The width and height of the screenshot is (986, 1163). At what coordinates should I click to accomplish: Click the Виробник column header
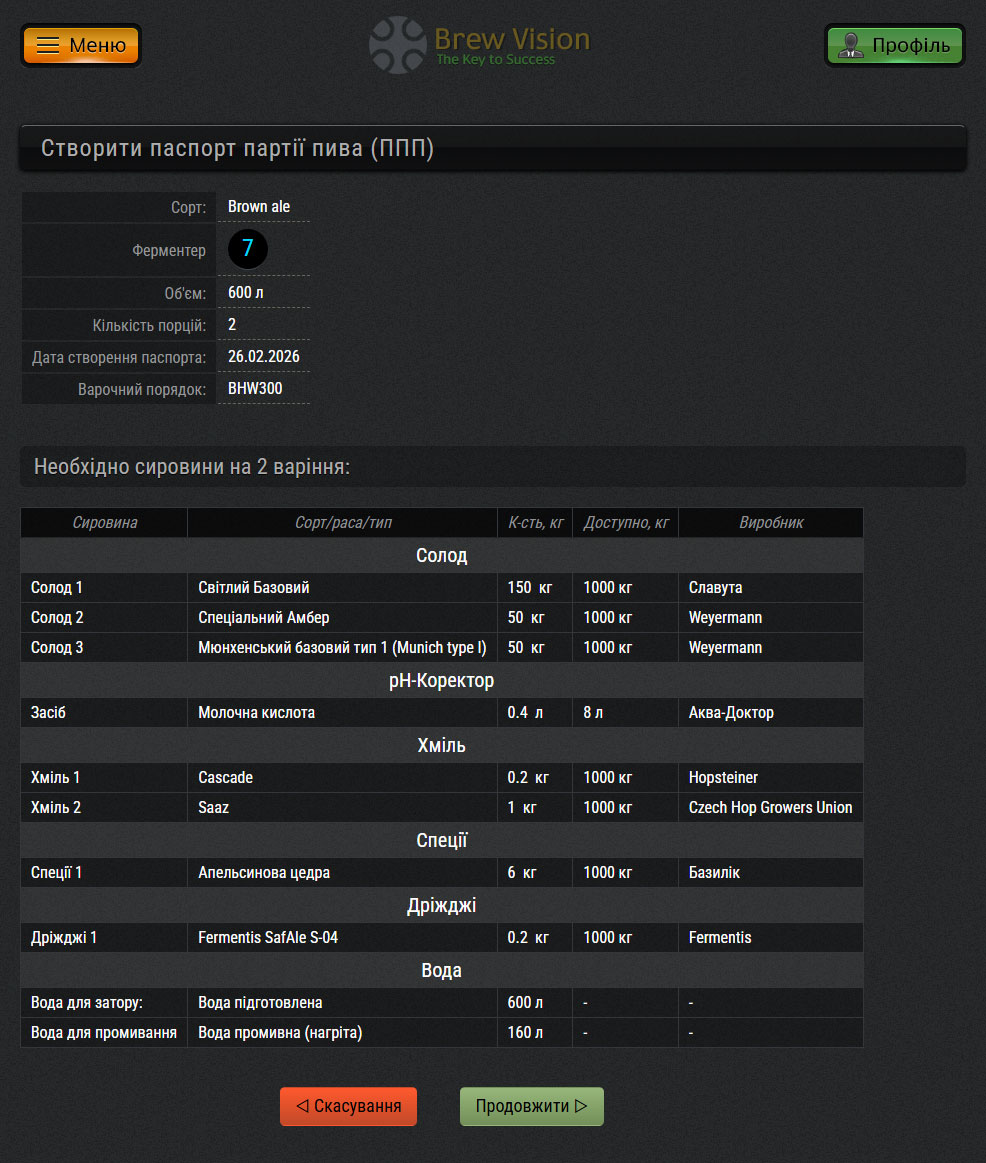click(x=770, y=523)
